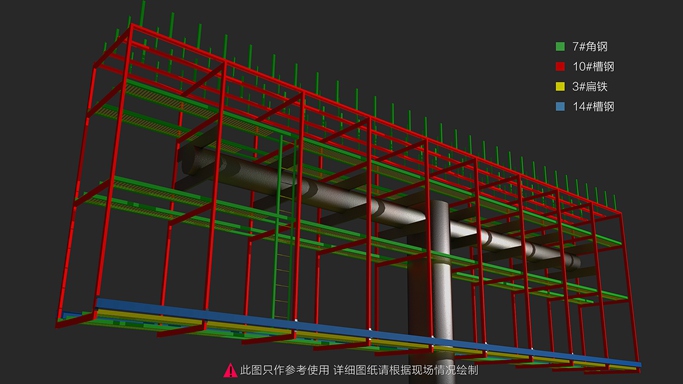Select the 10#槽钢 legend label
The image size is (683, 384).
[x=593, y=67]
